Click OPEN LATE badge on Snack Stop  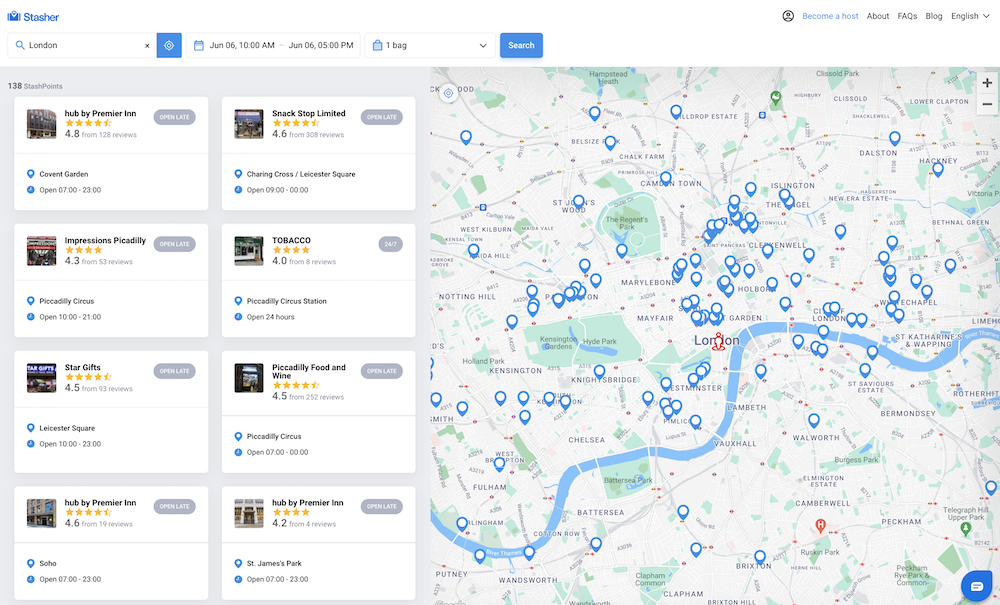[381, 117]
